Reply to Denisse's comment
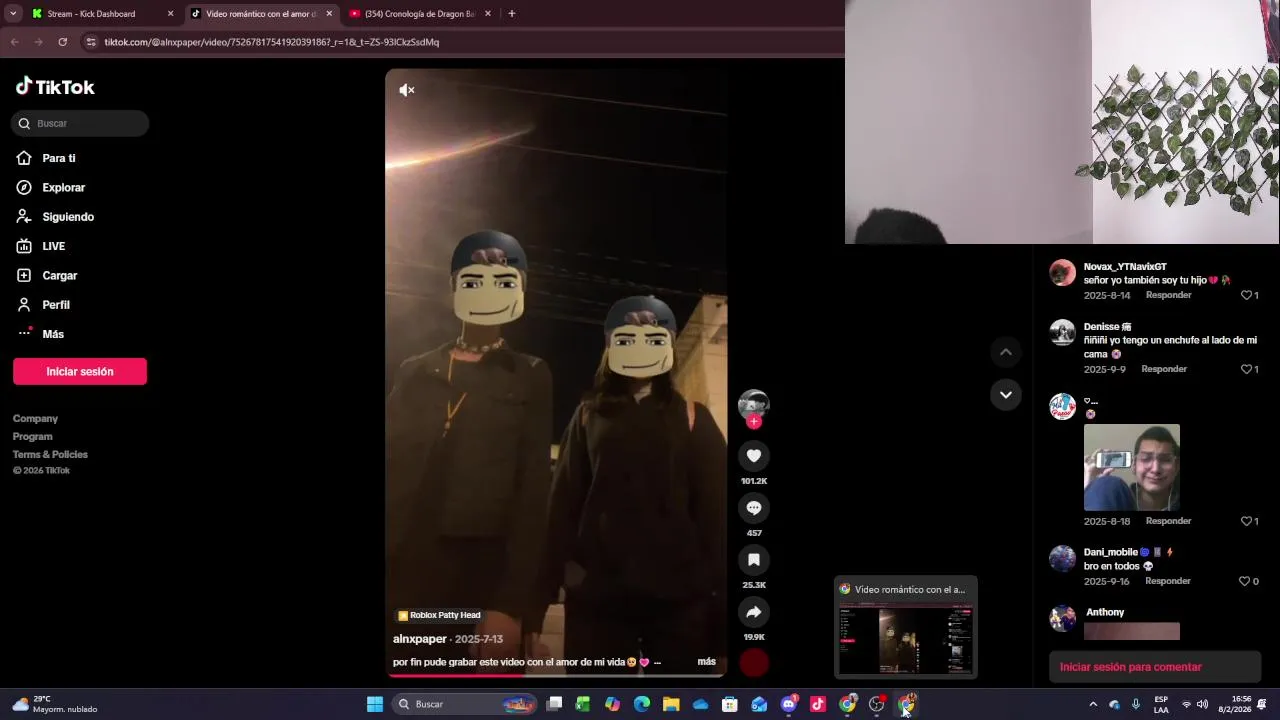 click(x=1164, y=369)
